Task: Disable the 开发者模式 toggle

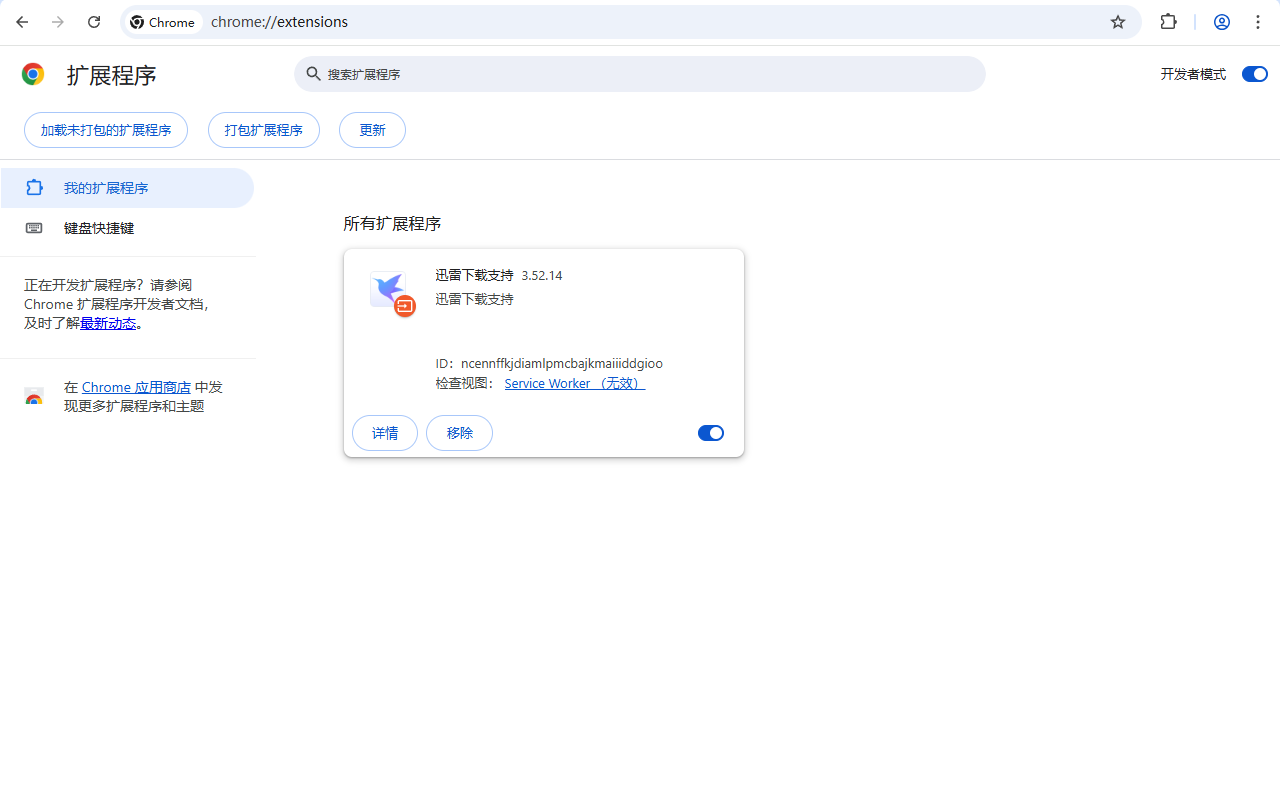Action: 1254,74
